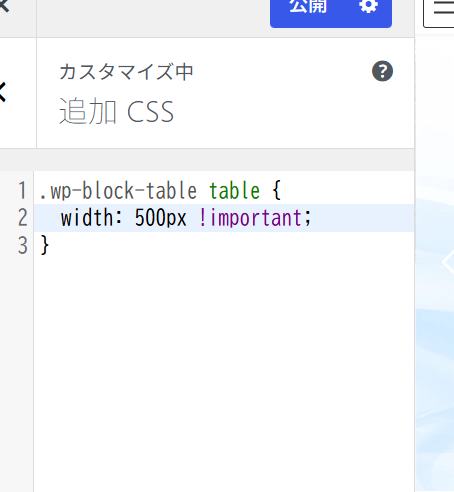
Task: Close the customizer with X icon
Action: pos(4,7)
